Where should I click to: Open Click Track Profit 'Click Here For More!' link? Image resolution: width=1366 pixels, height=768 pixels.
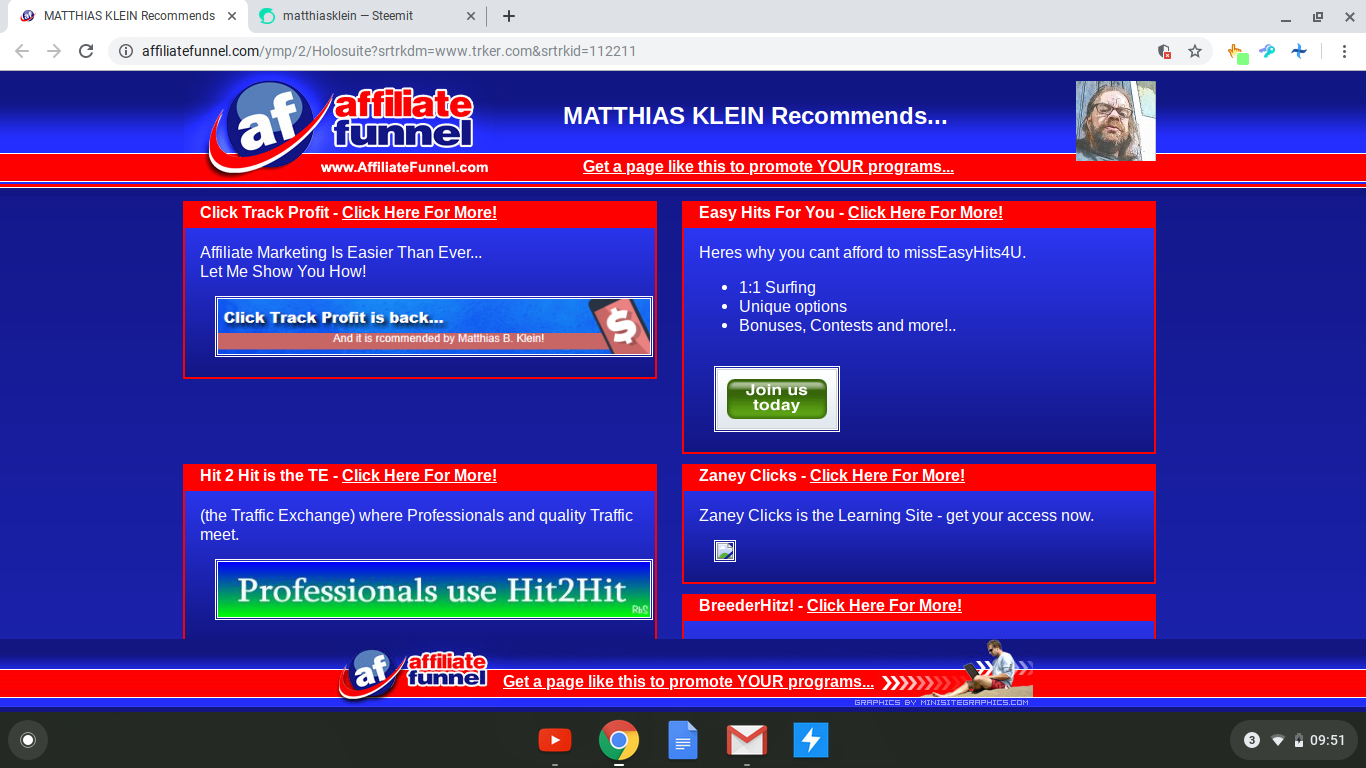coord(419,212)
